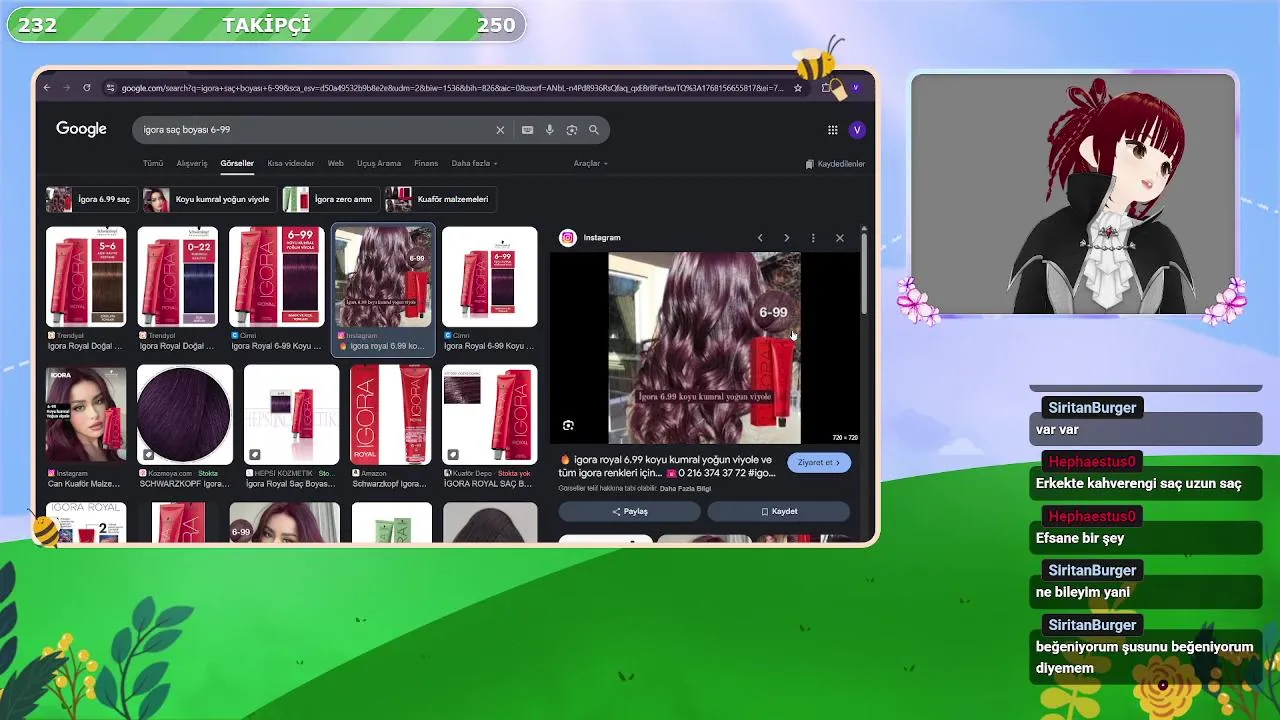Select Koyu kumral yoğun viyole chip

[209, 199]
